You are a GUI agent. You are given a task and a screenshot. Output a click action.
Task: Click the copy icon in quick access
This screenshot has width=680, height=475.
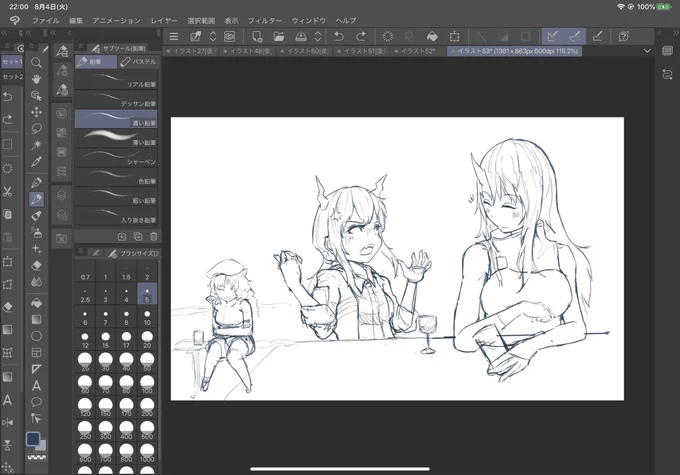point(7,214)
